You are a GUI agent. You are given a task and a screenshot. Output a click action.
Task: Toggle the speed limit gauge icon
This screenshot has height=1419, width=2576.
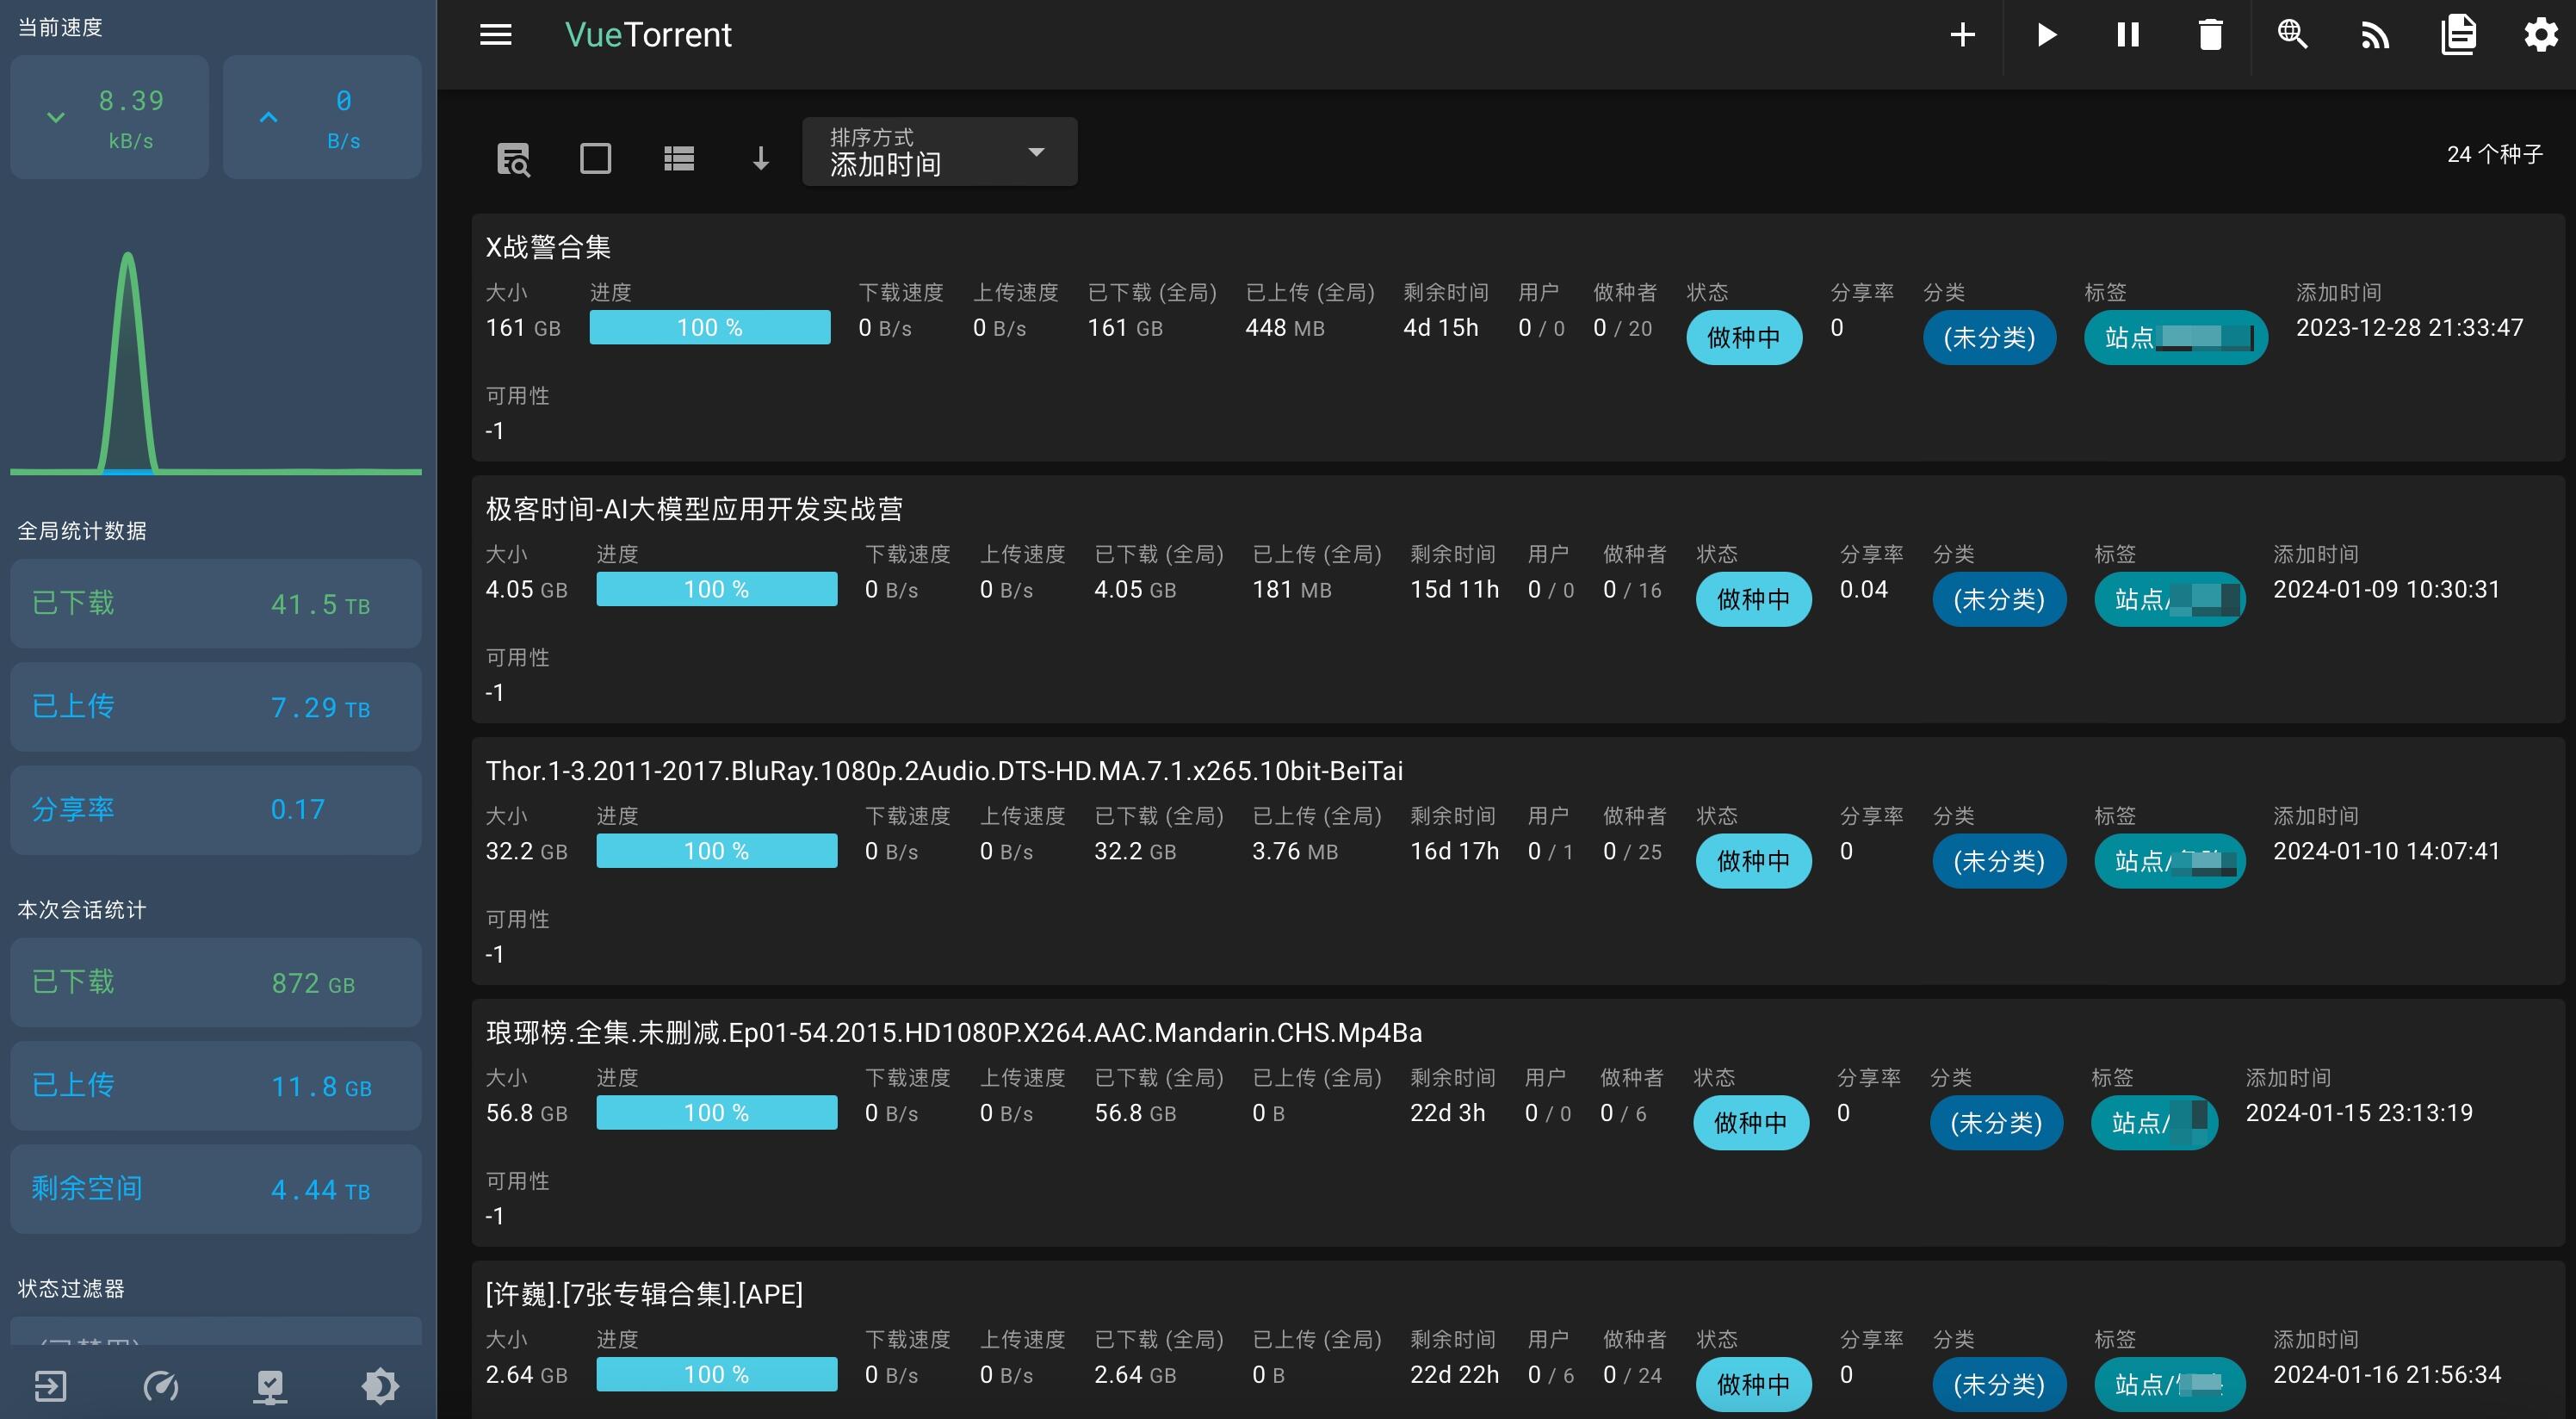coord(161,1386)
